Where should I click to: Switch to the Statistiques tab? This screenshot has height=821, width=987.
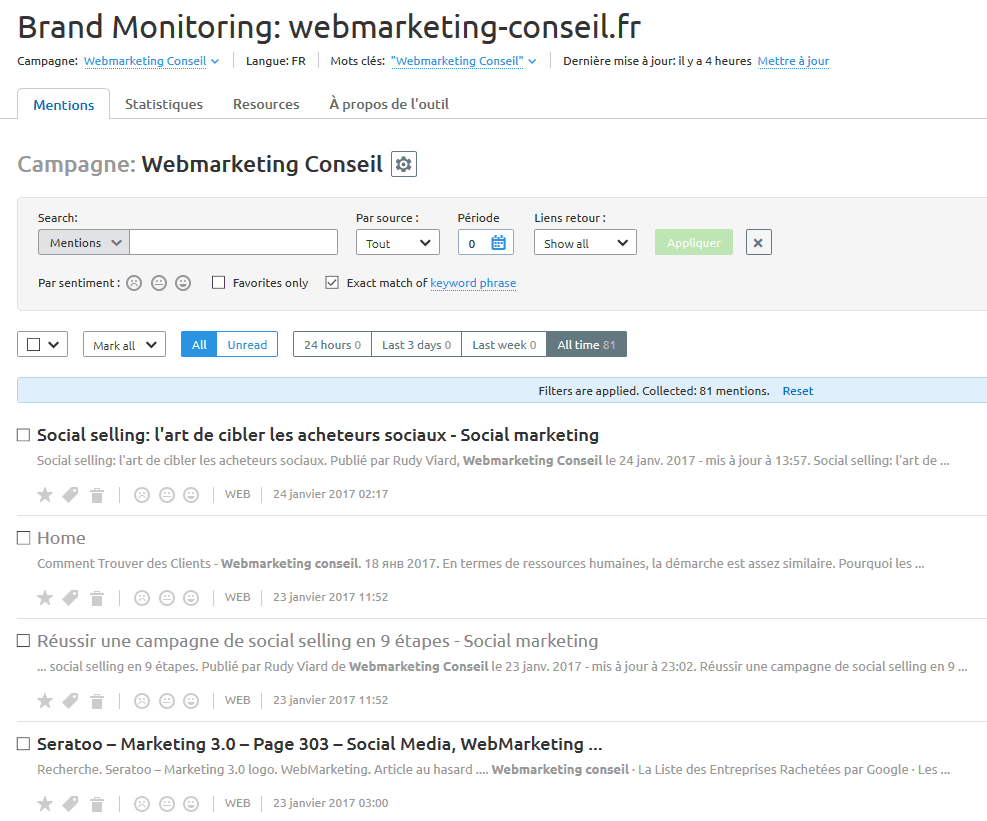click(x=164, y=104)
